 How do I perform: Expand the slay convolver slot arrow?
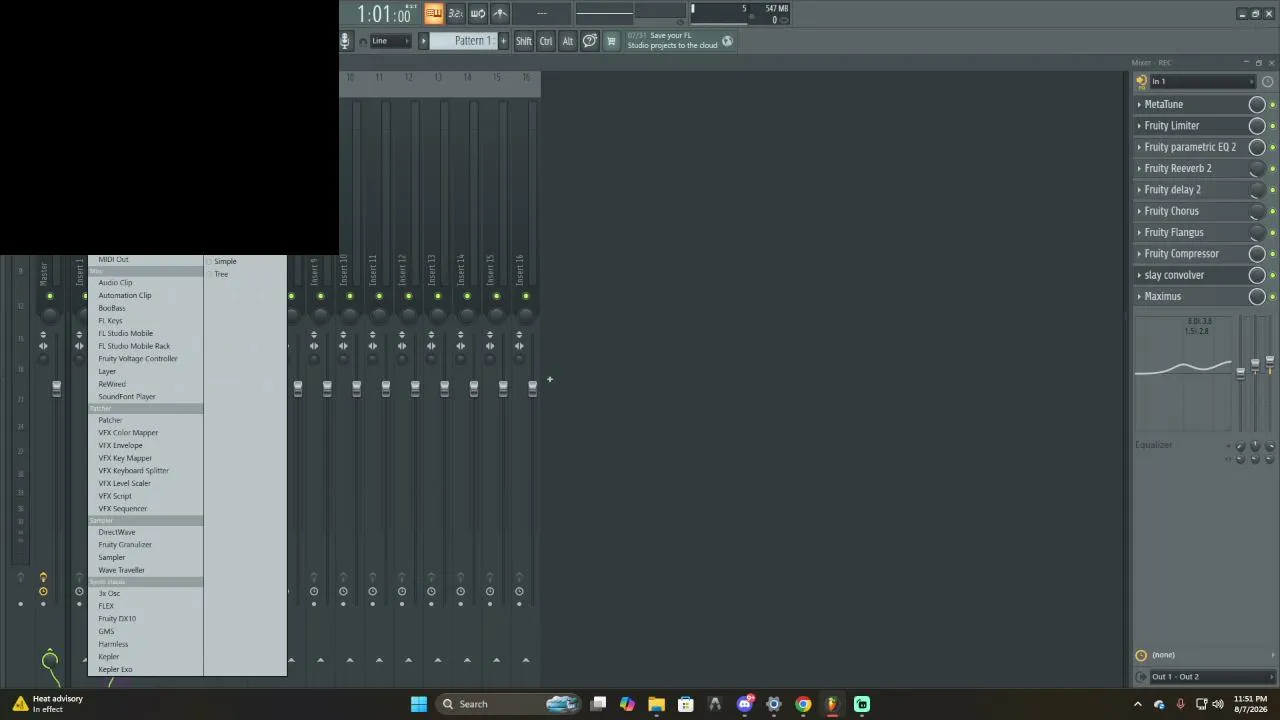coord(1139,275)
